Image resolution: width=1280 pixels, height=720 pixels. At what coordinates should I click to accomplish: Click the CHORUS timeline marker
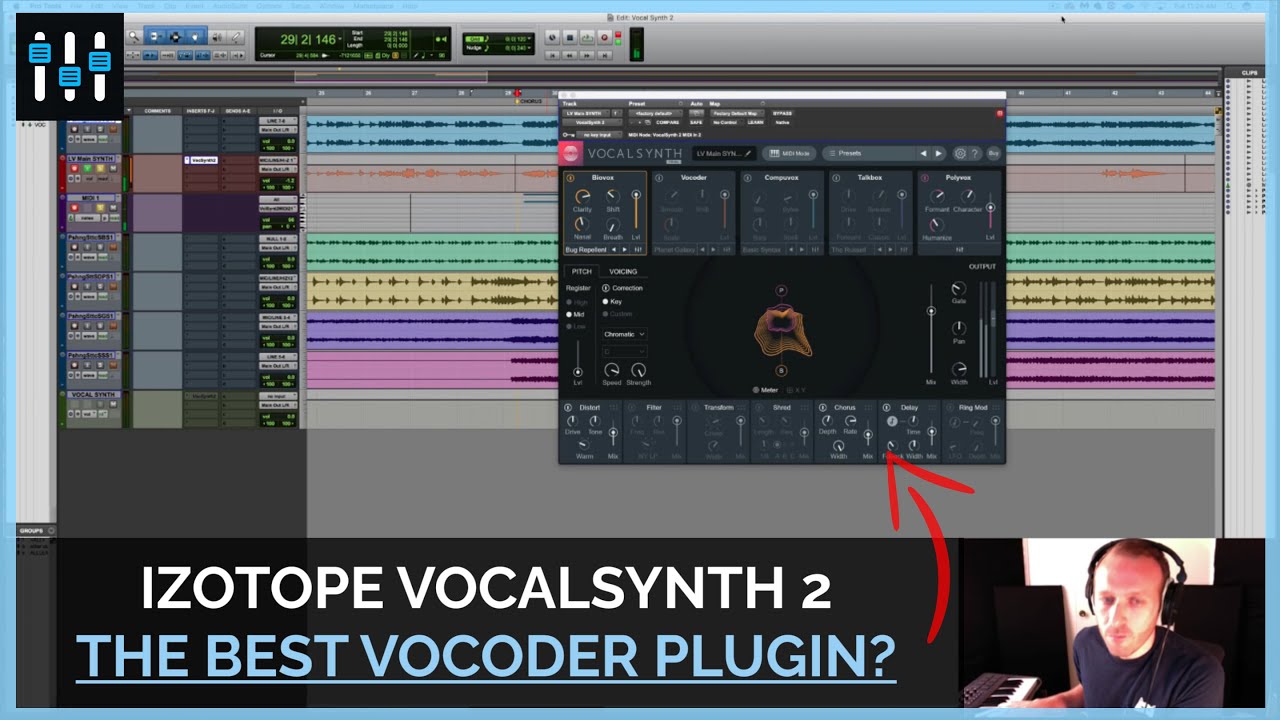click(x=529, y=101)
